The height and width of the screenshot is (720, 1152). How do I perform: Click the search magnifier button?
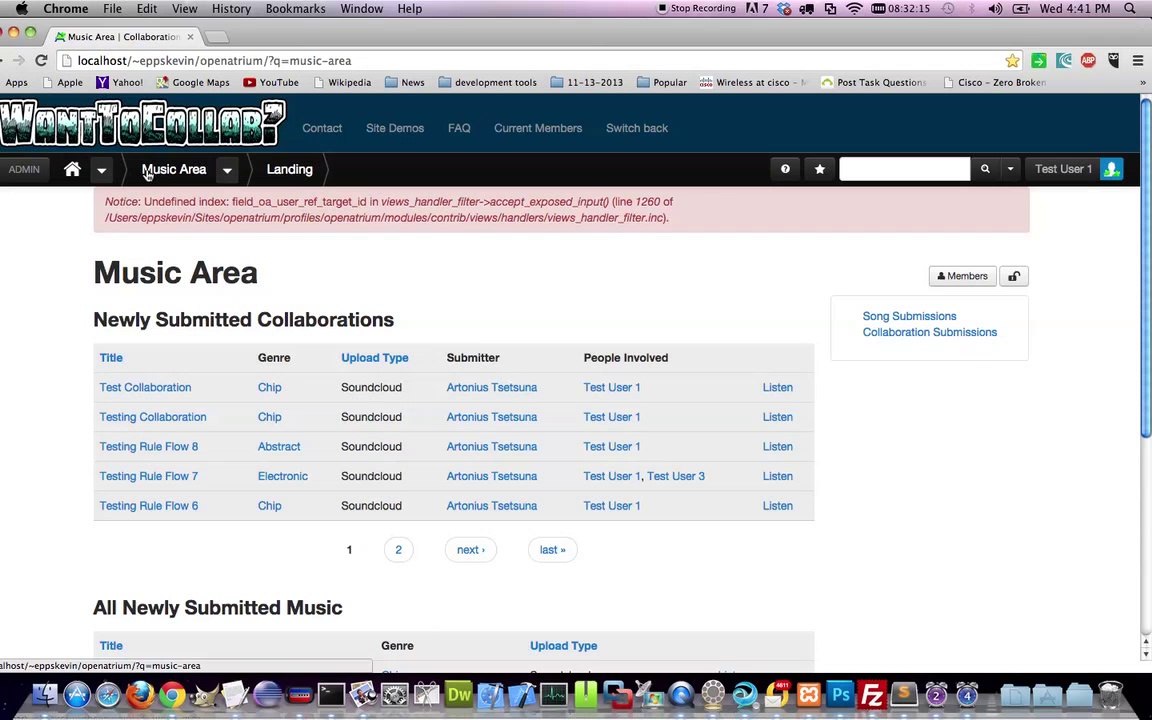click(985, 169)
